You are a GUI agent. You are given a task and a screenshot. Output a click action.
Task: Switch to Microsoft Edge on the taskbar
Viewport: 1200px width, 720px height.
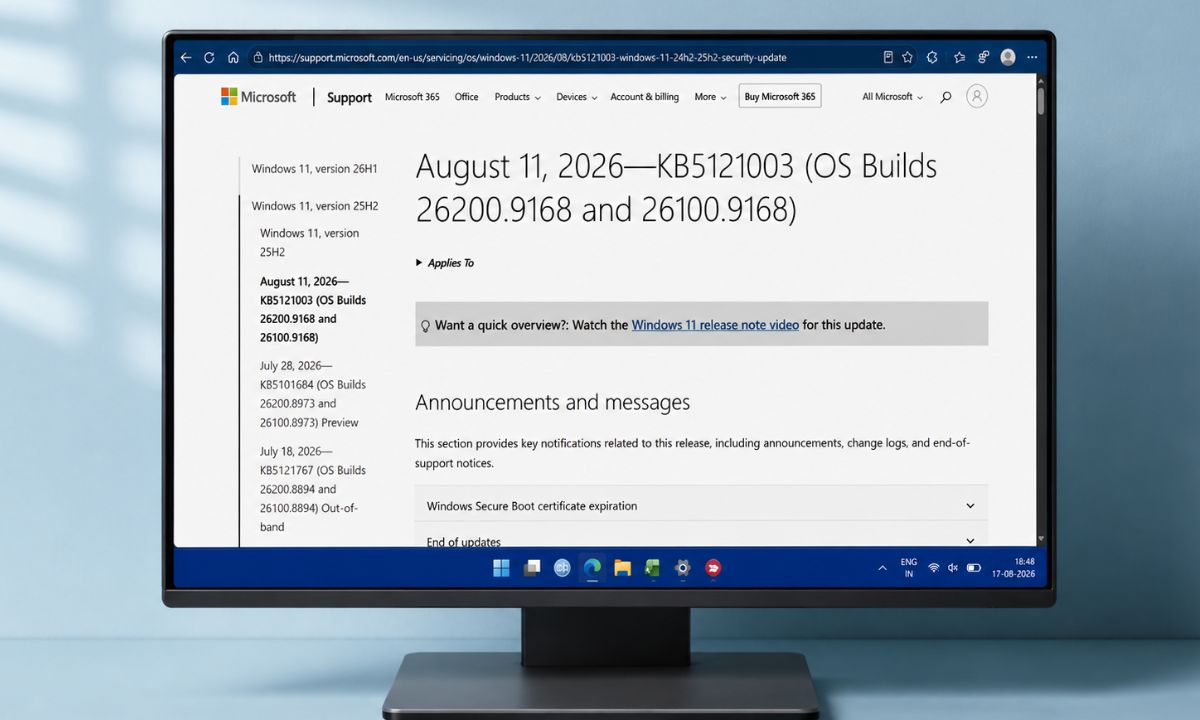click(x=592, y=568)
